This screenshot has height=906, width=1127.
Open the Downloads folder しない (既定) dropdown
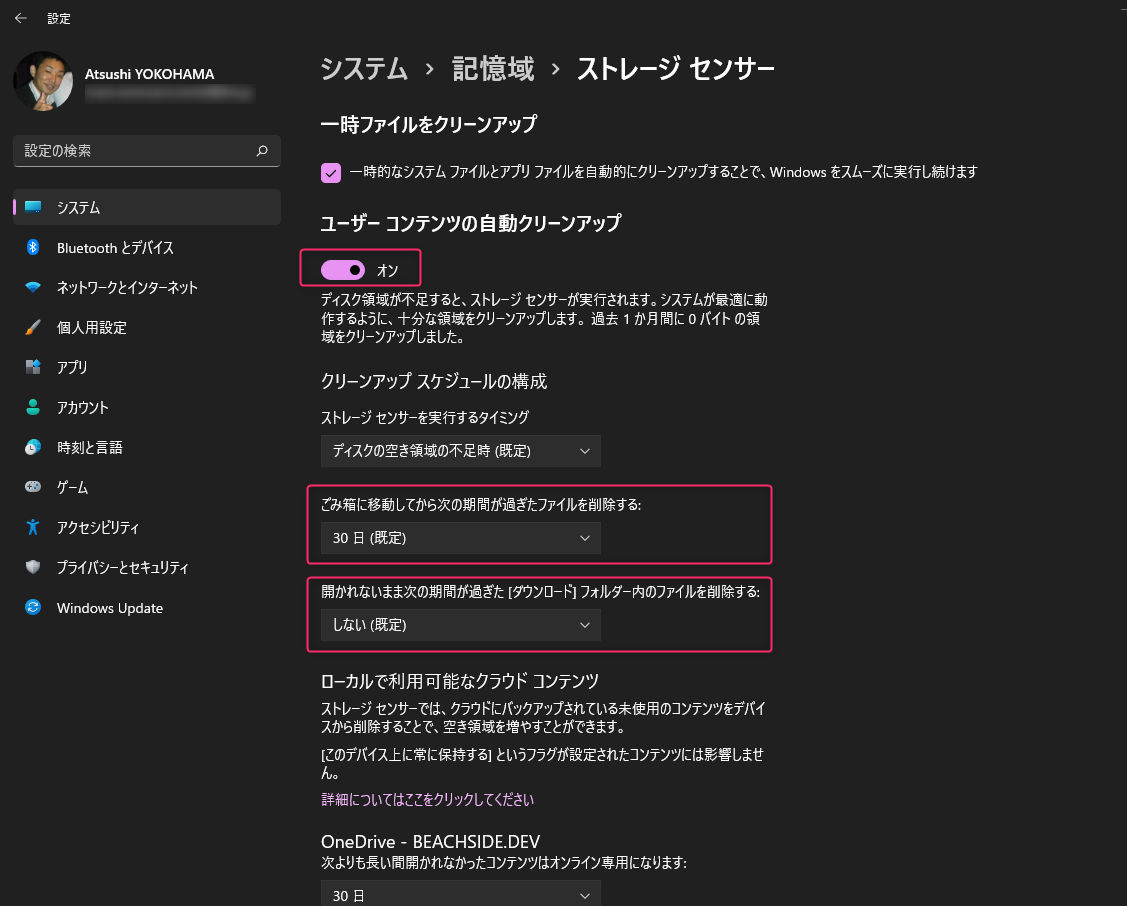point(461,625)
